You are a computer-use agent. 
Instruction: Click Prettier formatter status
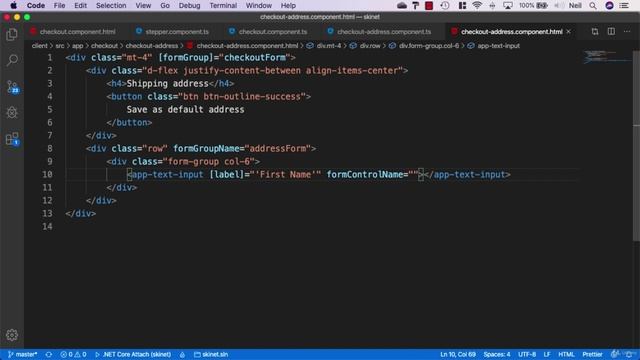[x=592, y=354]
